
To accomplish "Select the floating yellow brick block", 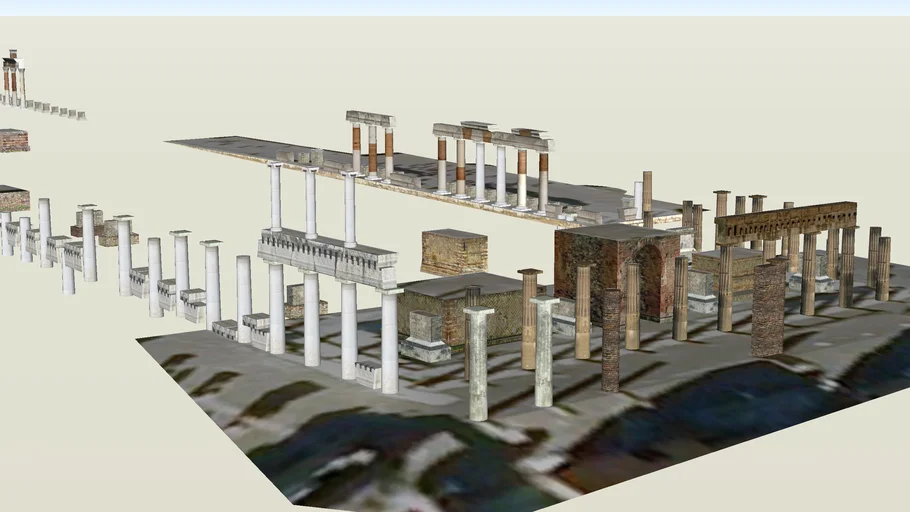I will [454, 252].
